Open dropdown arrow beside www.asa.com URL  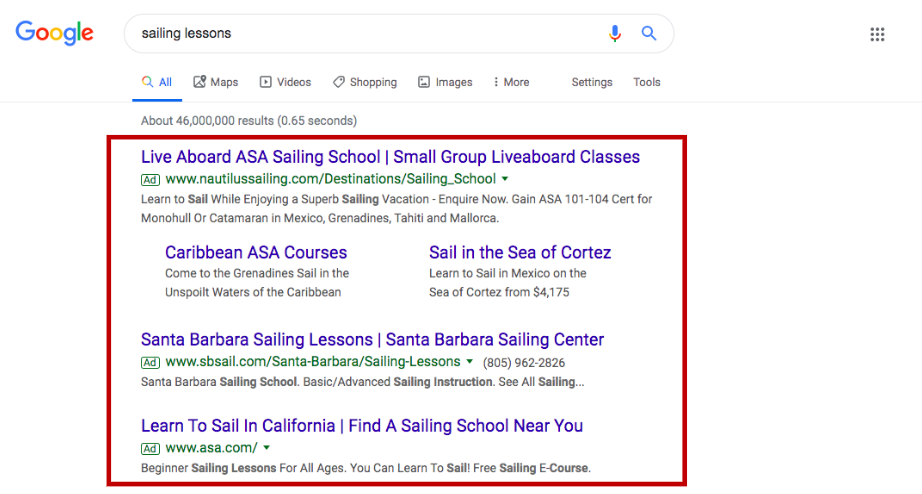(x=267, y=448)
